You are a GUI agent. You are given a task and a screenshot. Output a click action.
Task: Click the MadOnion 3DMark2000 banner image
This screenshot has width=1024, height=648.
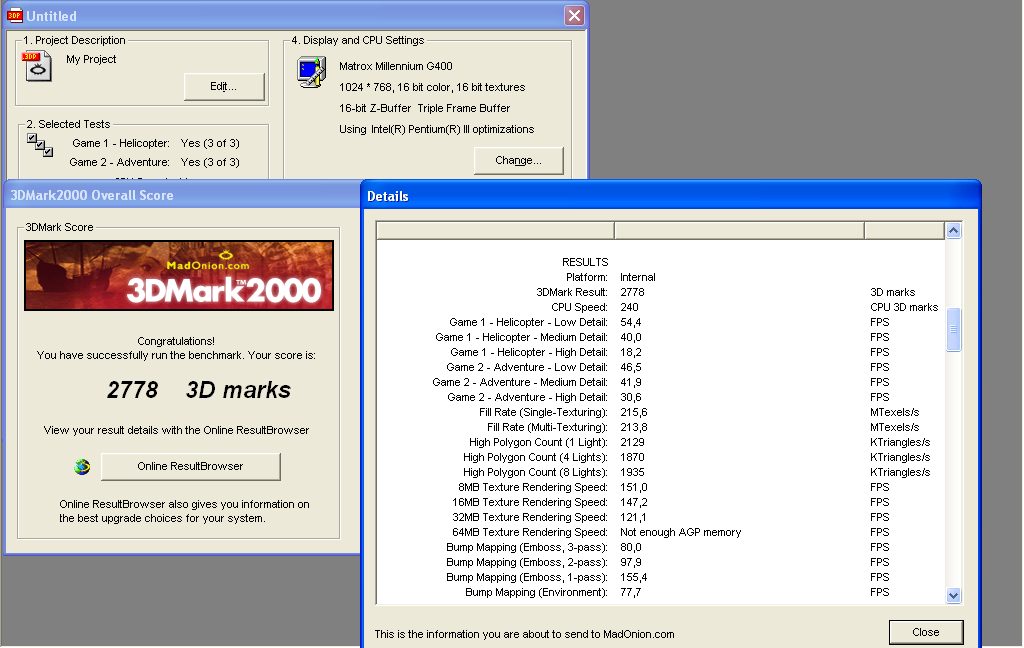coord(179,275)
